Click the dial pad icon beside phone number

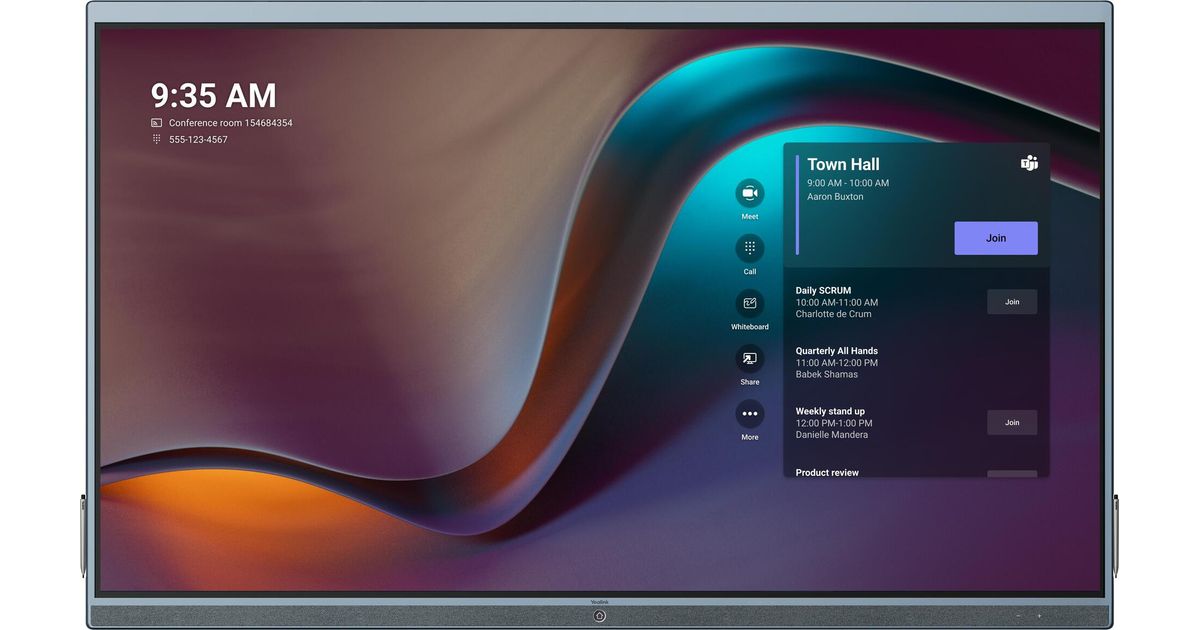pos(156,140)
